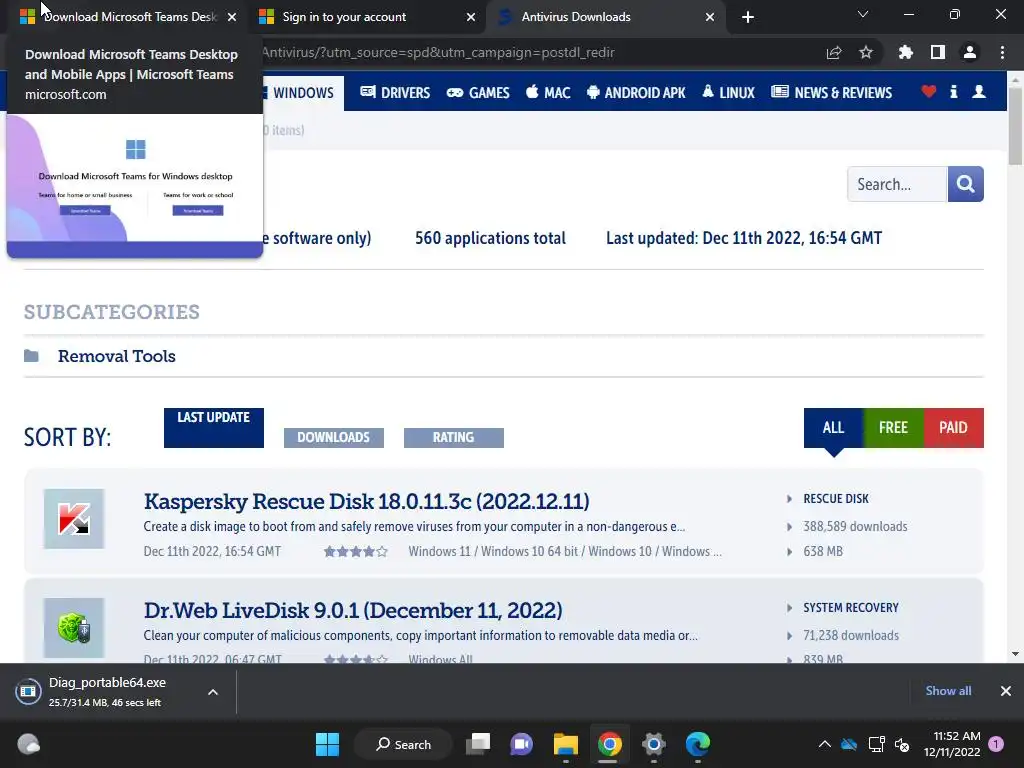Focus the site Search input field
The image size is (1024, 768).
pos(897,184)
